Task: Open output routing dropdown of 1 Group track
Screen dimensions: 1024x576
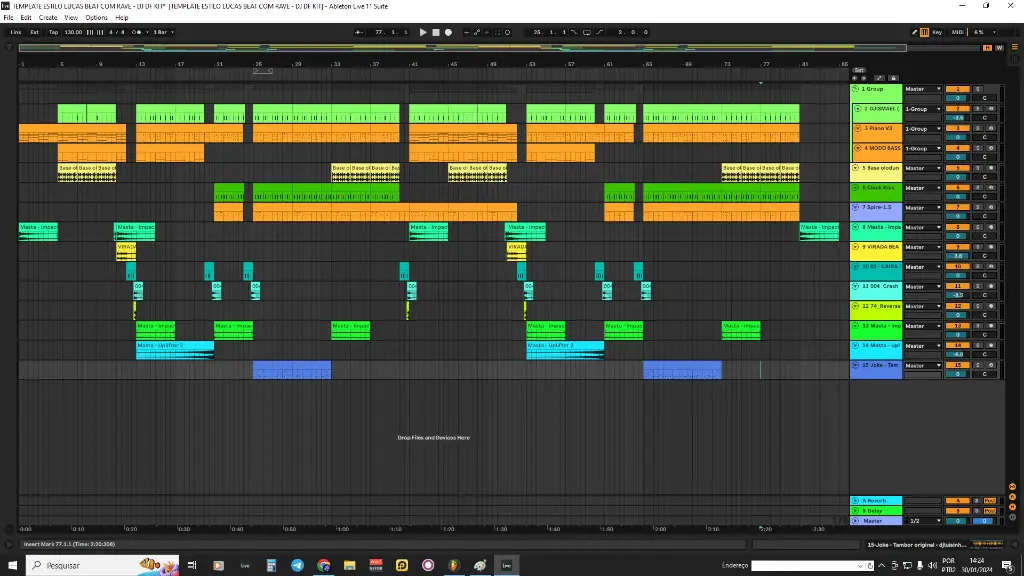Action: click(923, 89)
